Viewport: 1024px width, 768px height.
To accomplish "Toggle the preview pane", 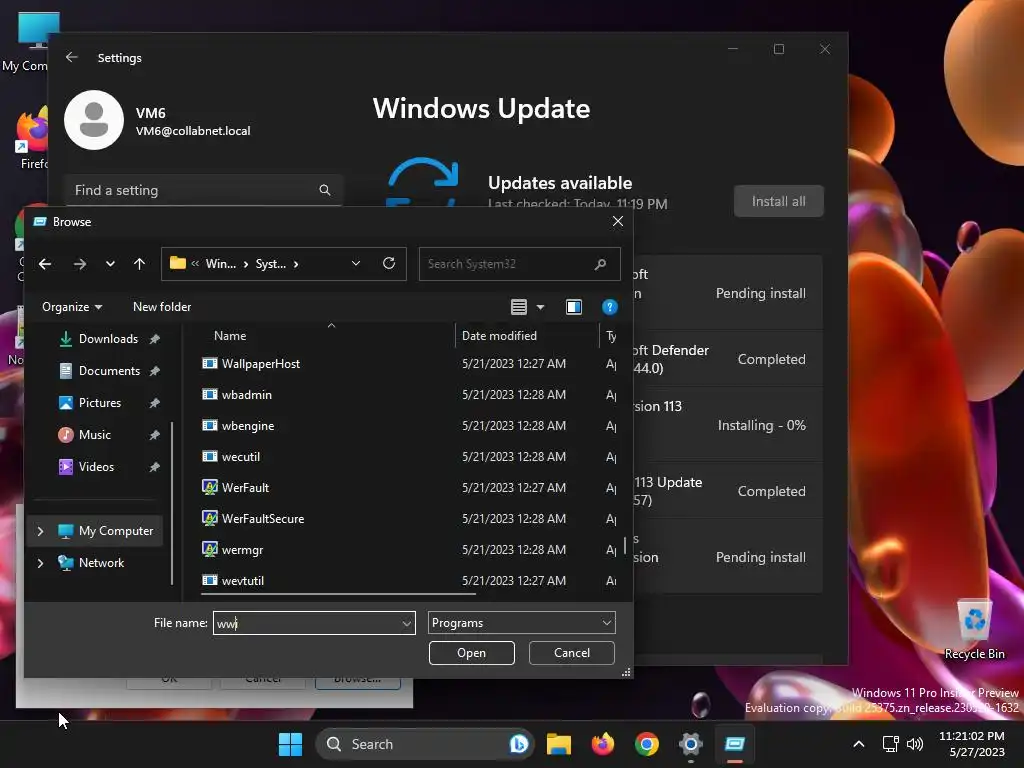I will [x=573, y=307].
